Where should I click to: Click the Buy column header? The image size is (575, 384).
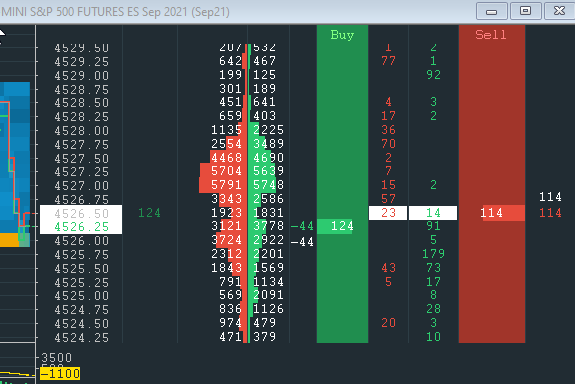coord(342,35)
